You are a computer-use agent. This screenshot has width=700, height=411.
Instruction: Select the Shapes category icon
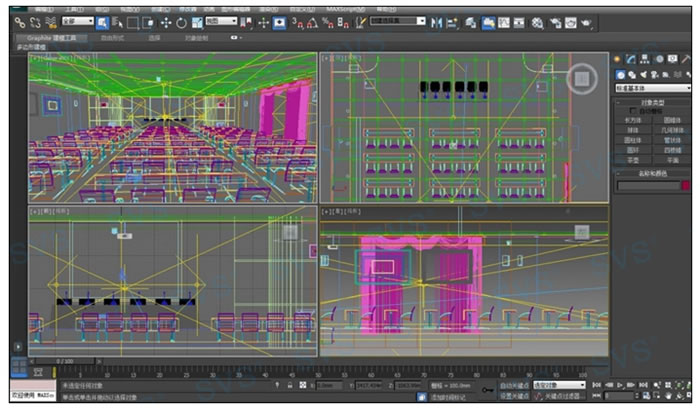tap(633, 74)
